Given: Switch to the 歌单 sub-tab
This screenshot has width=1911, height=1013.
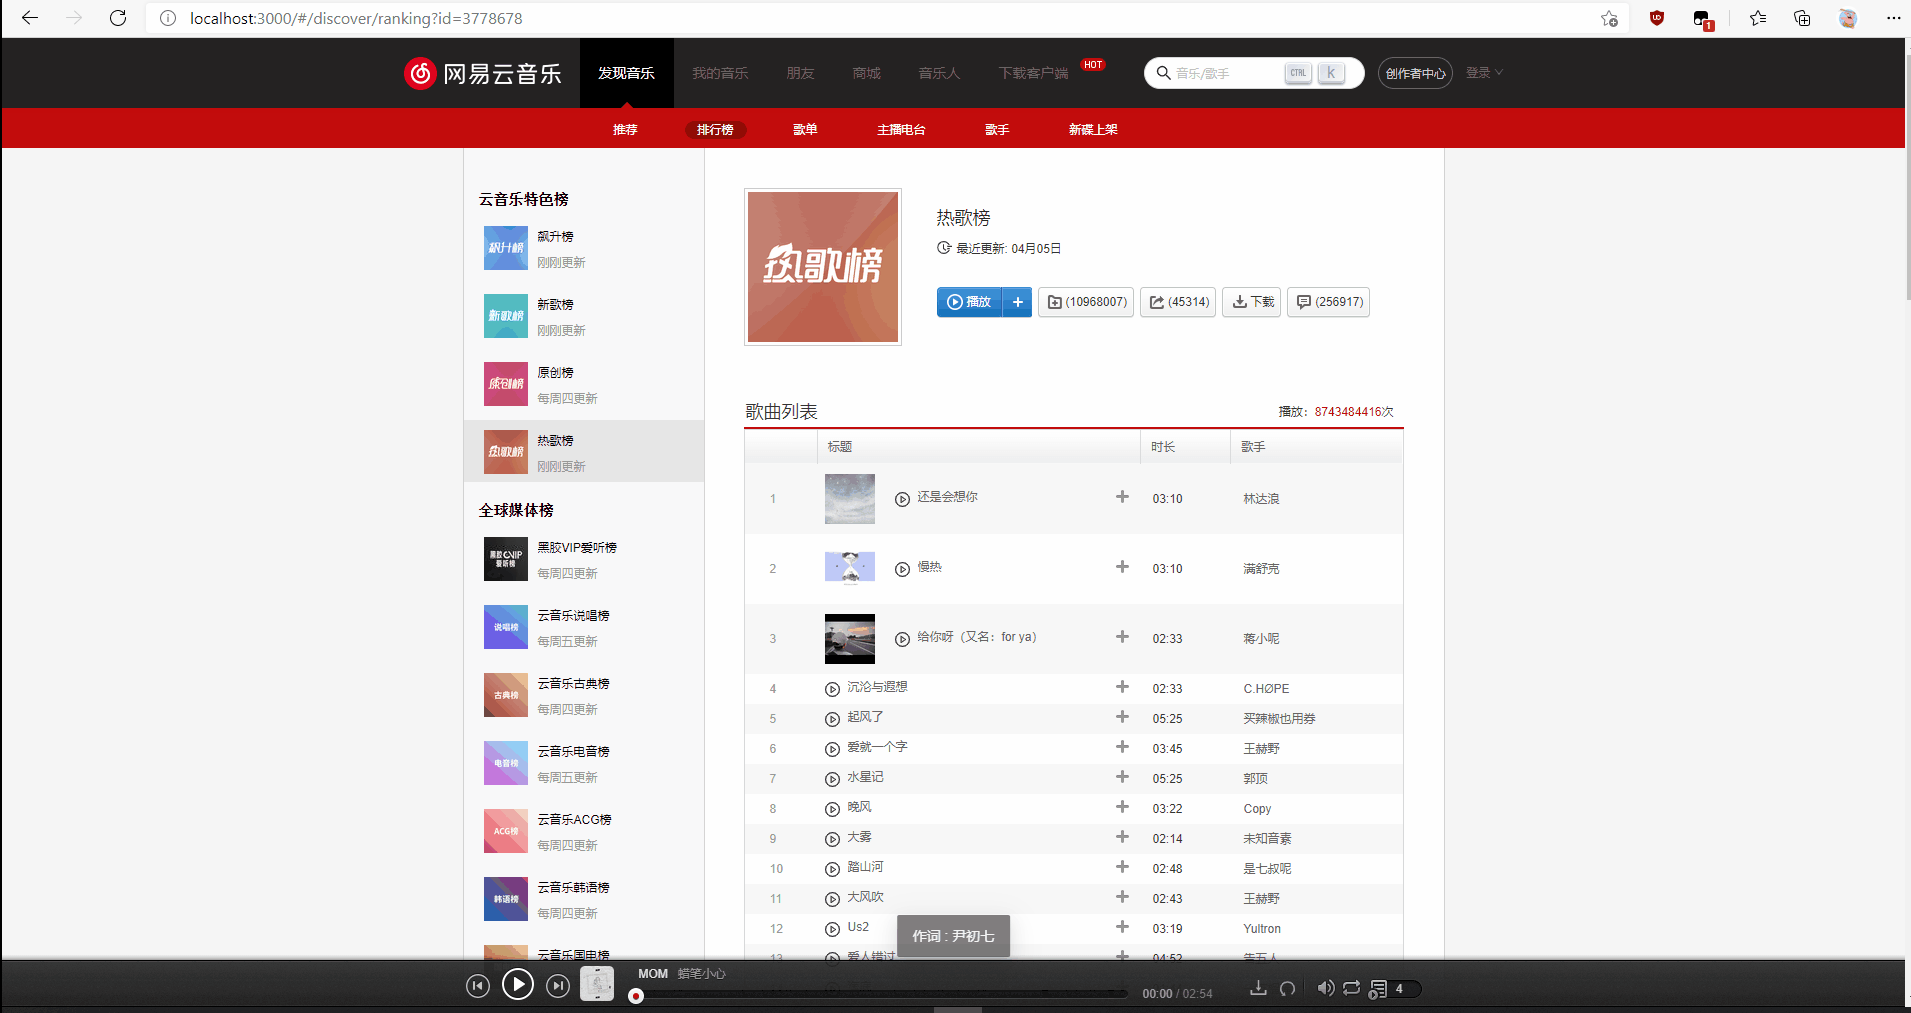Looking at the screenshot, I should 805,129.
